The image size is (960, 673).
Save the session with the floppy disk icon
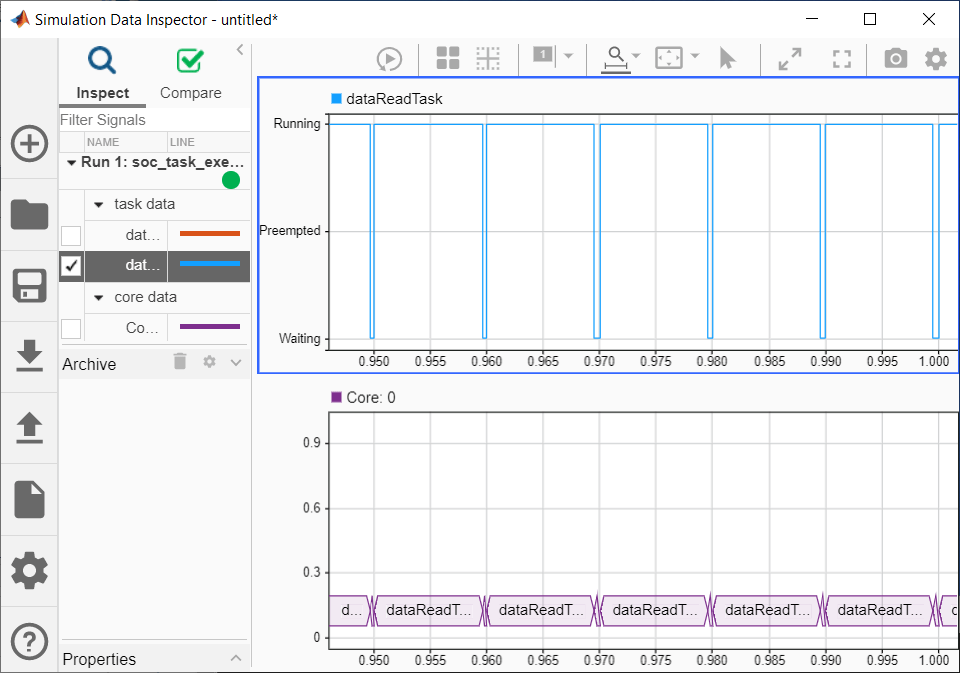29,285
